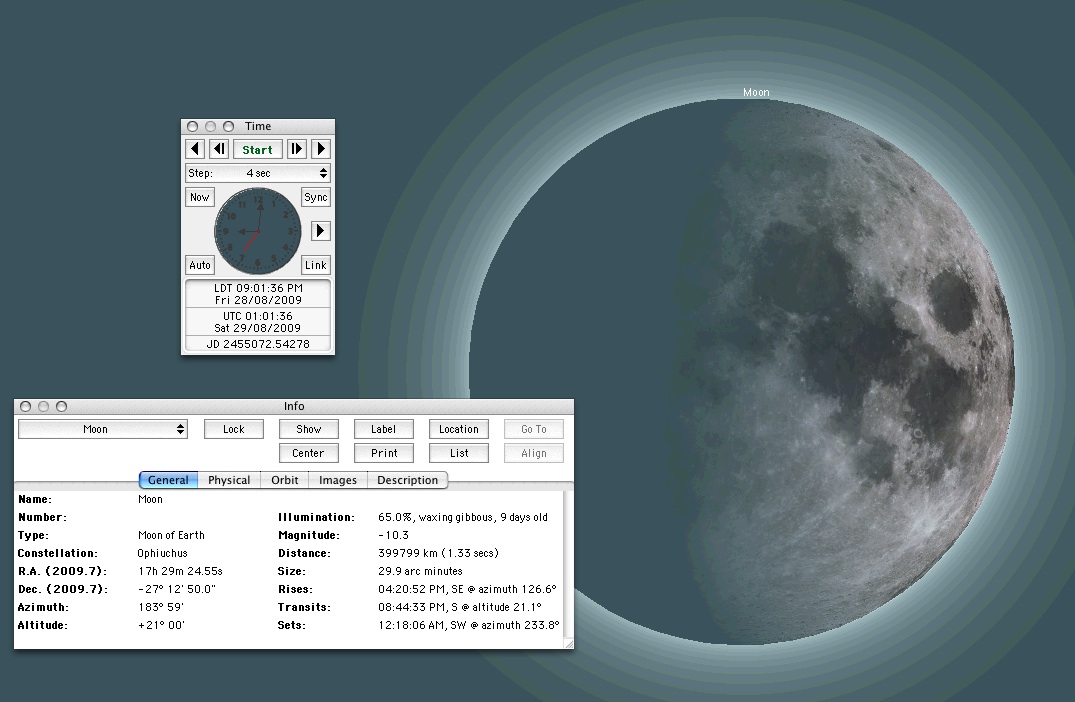
Task: Set time to Now
Action: [200, 197]
